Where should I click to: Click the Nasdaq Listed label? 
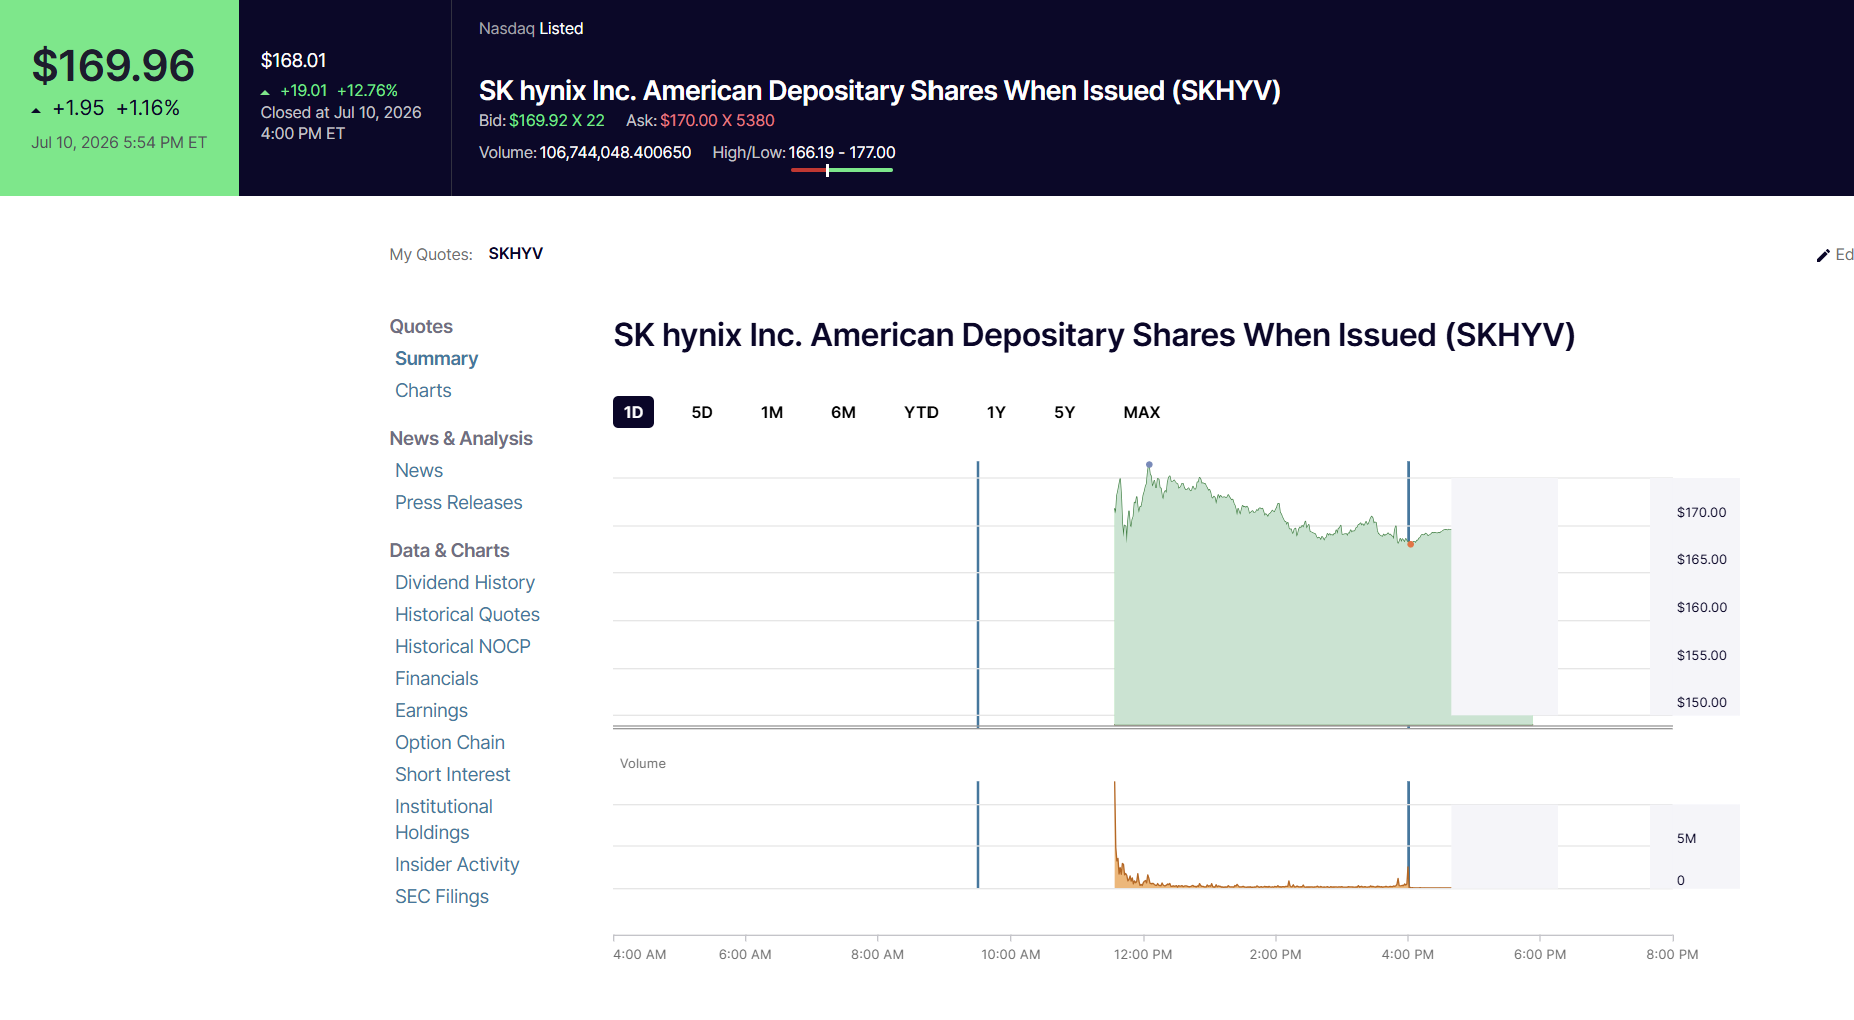[x=530, y=28]
